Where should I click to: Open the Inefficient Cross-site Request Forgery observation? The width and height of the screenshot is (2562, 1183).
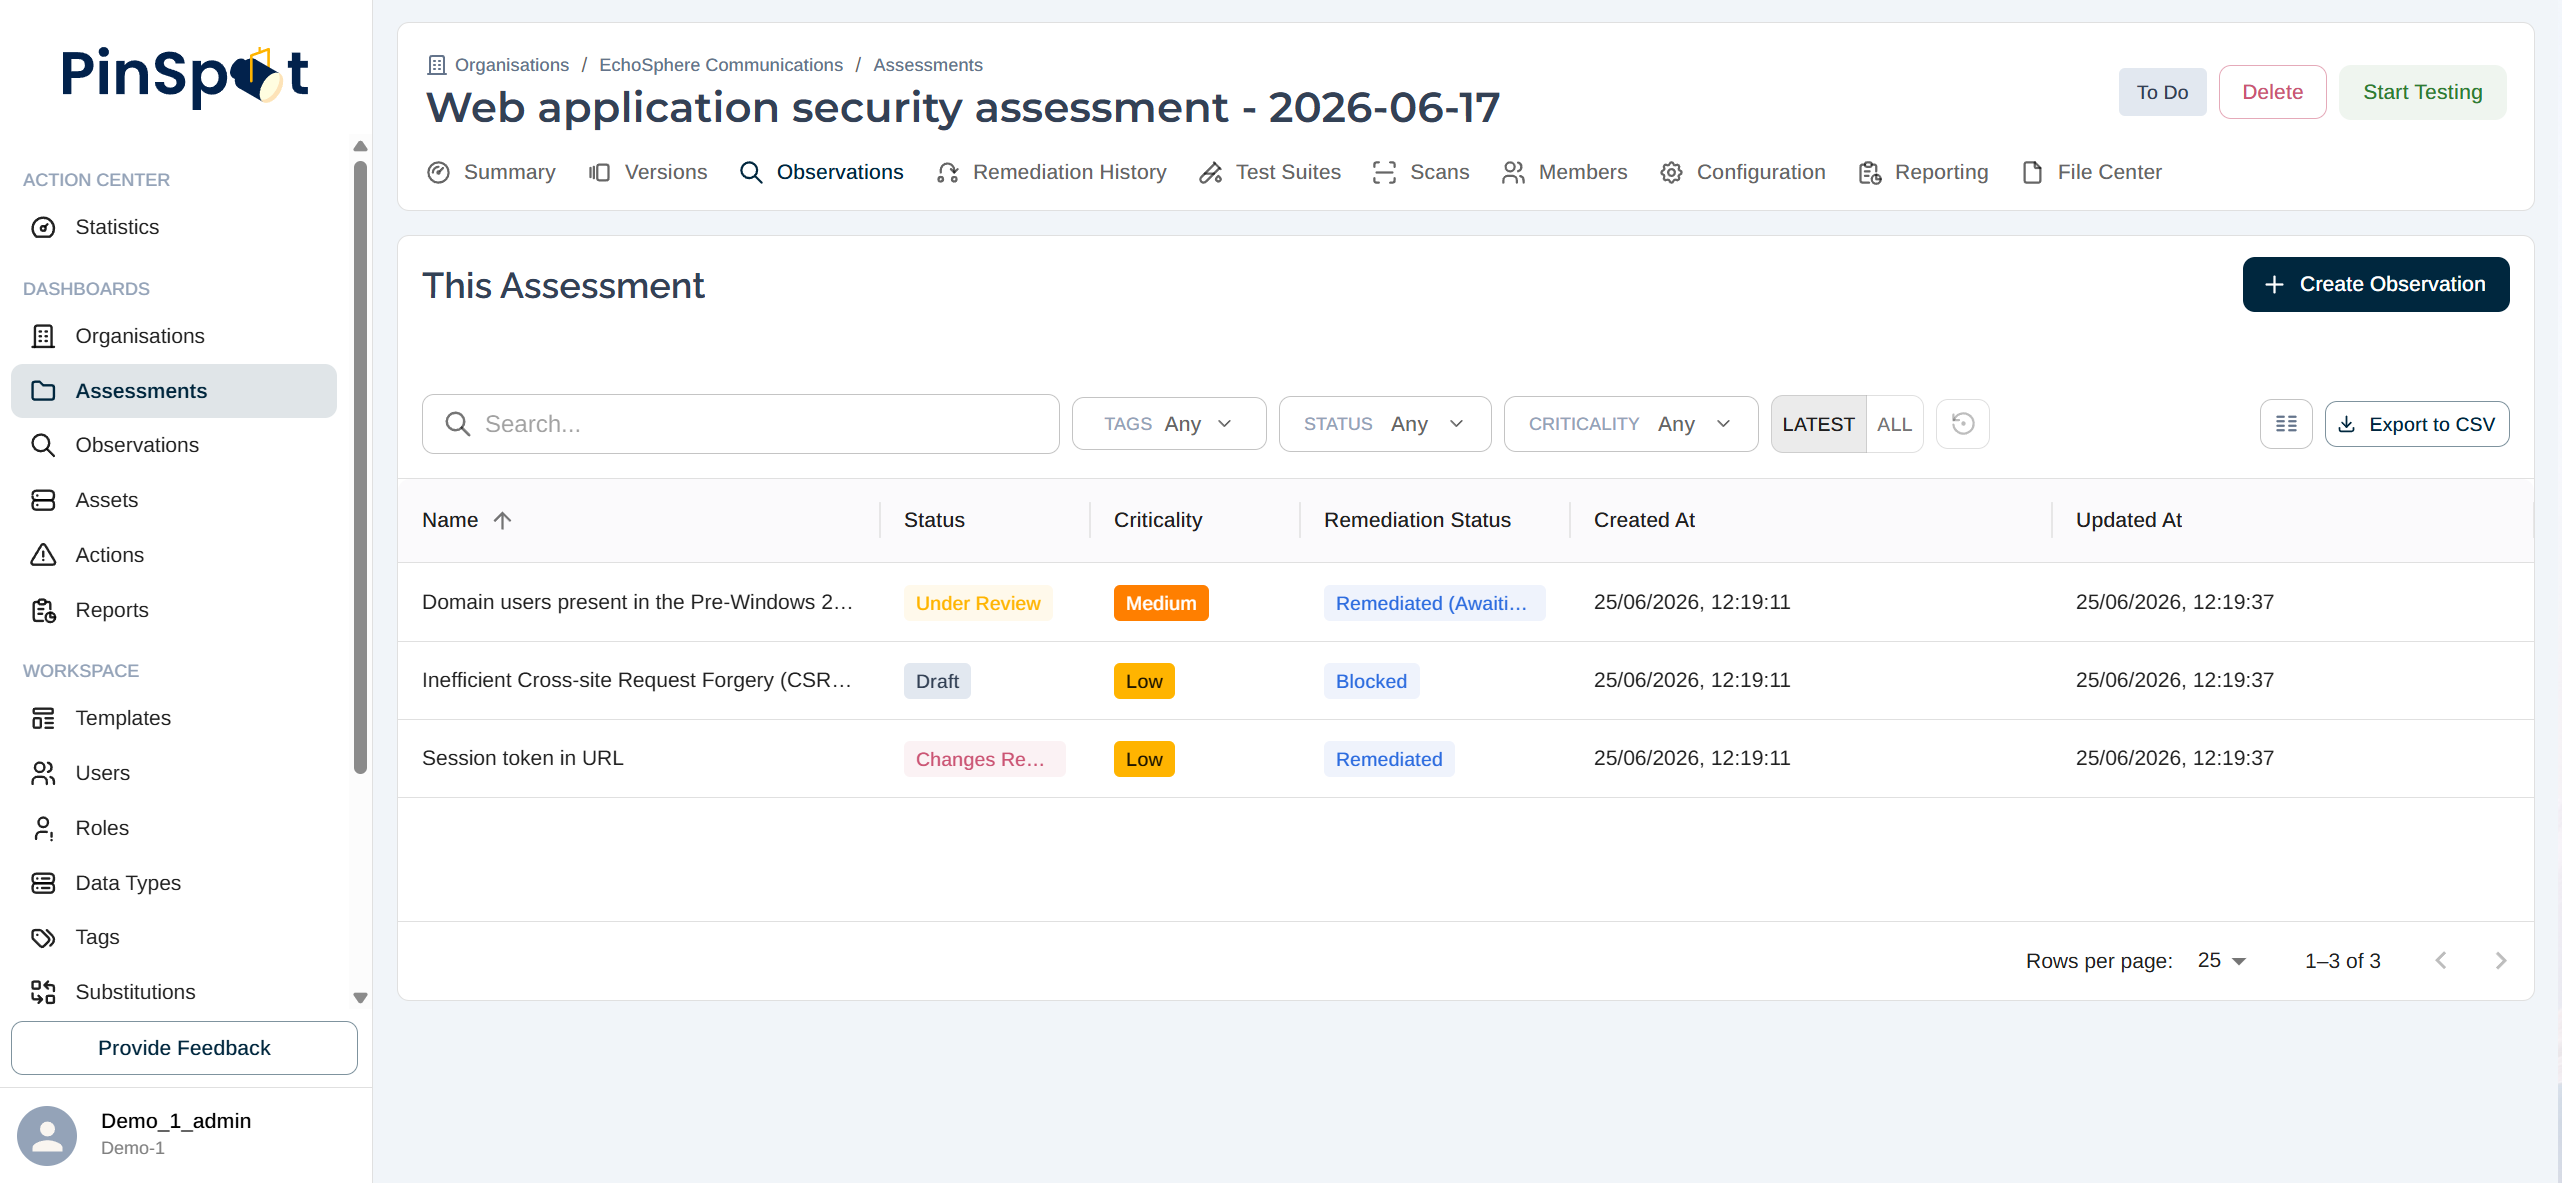[637, 680]
